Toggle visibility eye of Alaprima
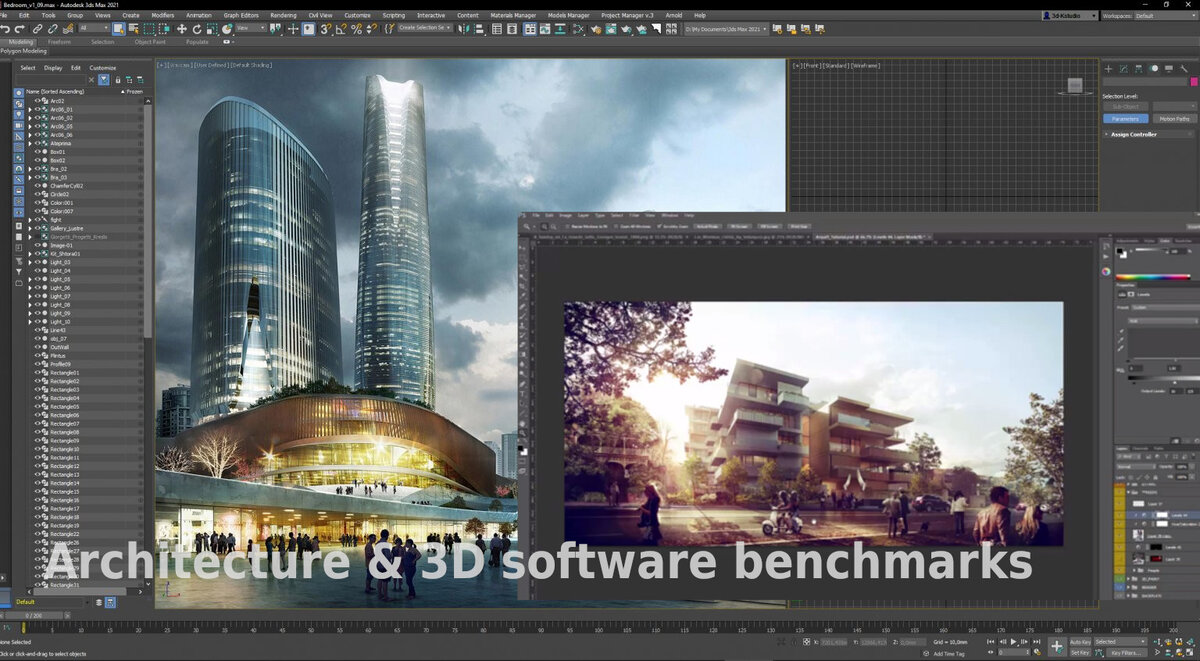Screen dimensions: 1200x661 point(37,143)
